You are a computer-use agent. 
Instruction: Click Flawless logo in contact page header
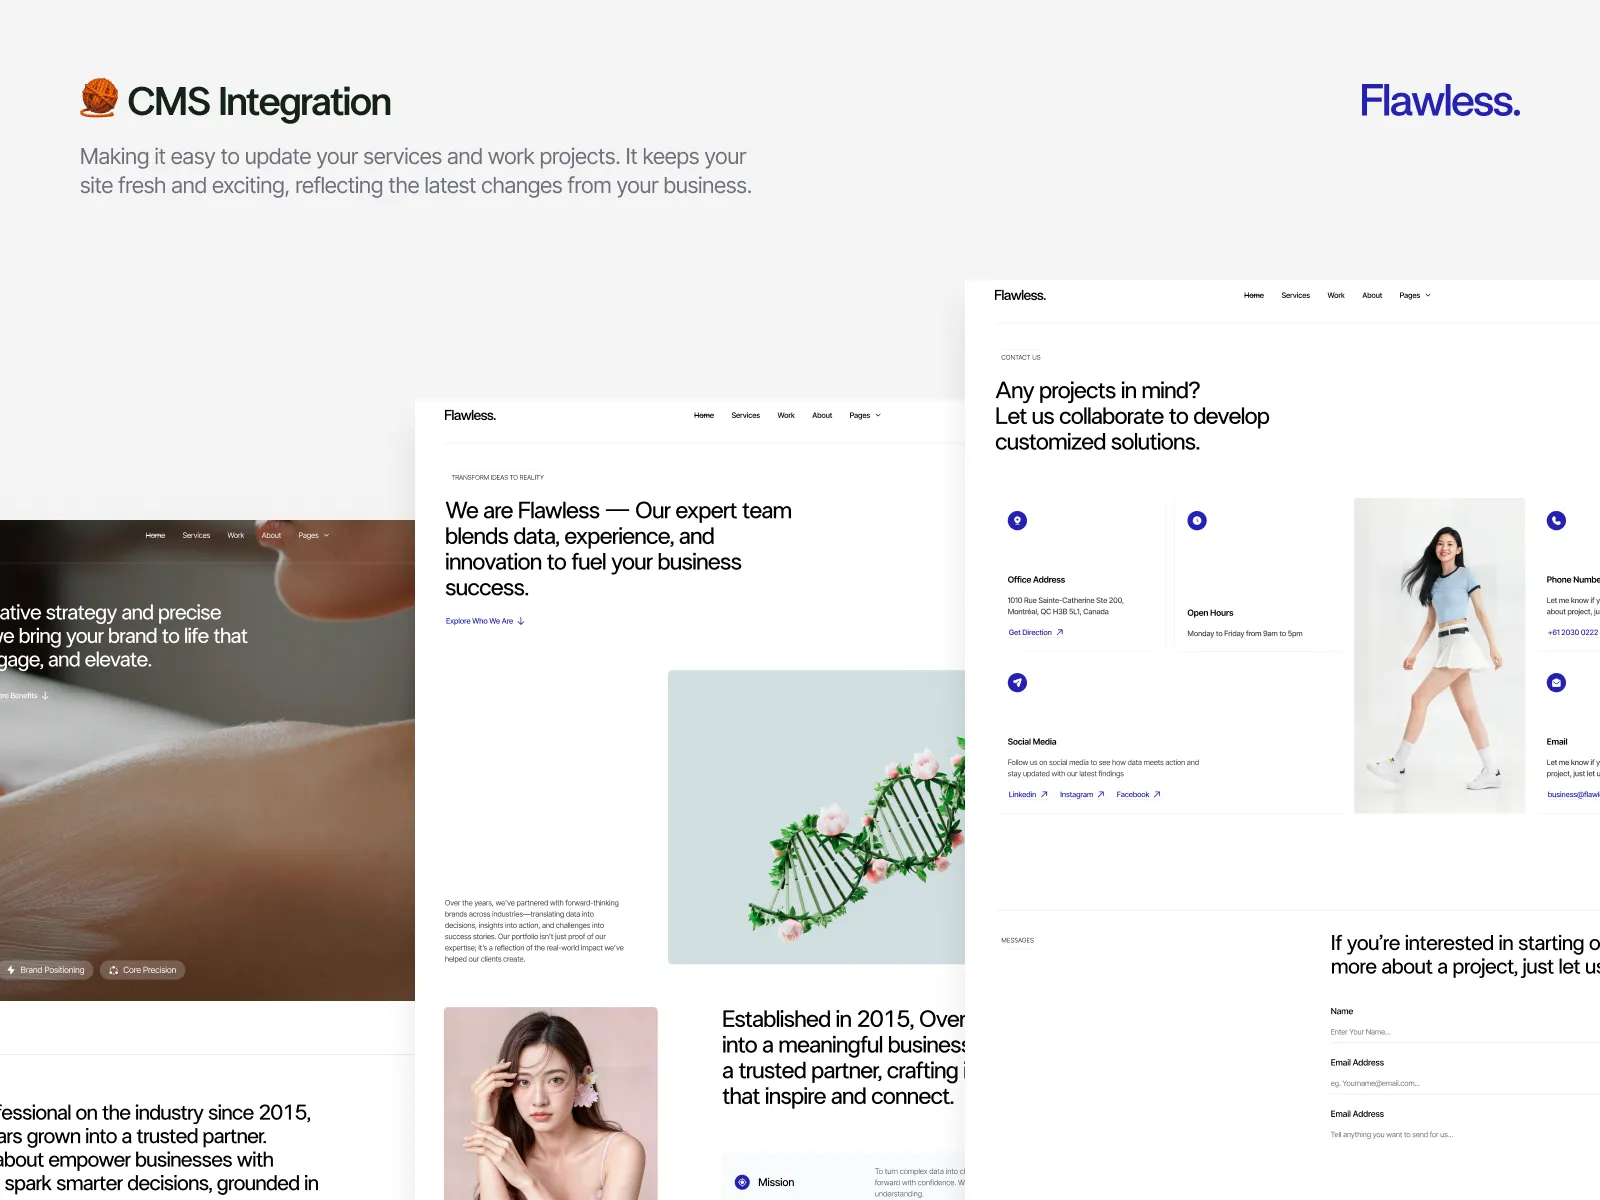pyautogui.click(x=1020, y=295)
